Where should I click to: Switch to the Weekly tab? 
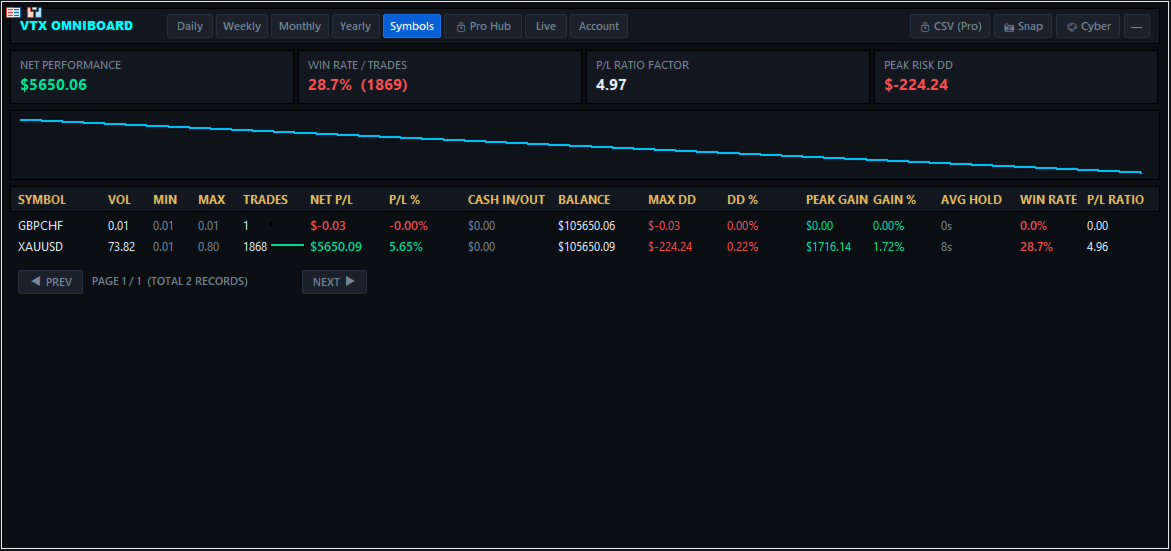pyautogui.click(x=242, y=26)
